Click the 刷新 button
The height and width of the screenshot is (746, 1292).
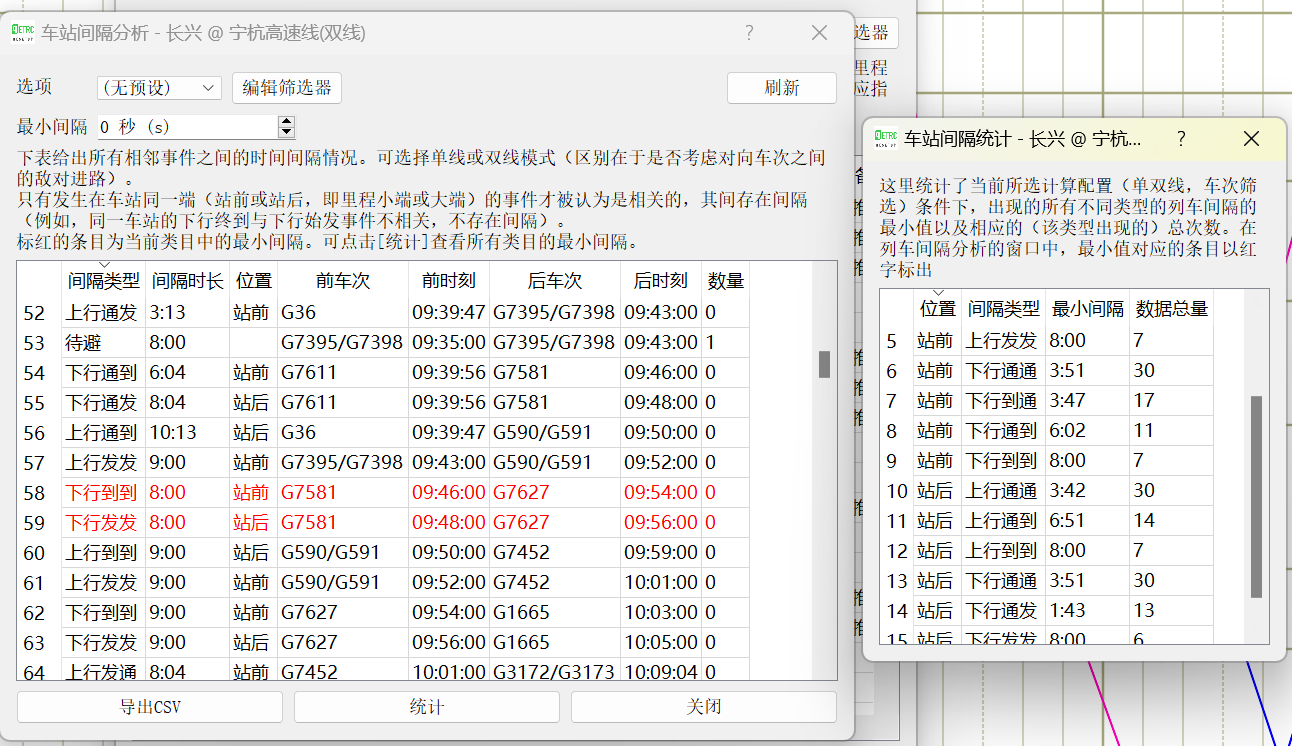point(782,88)
